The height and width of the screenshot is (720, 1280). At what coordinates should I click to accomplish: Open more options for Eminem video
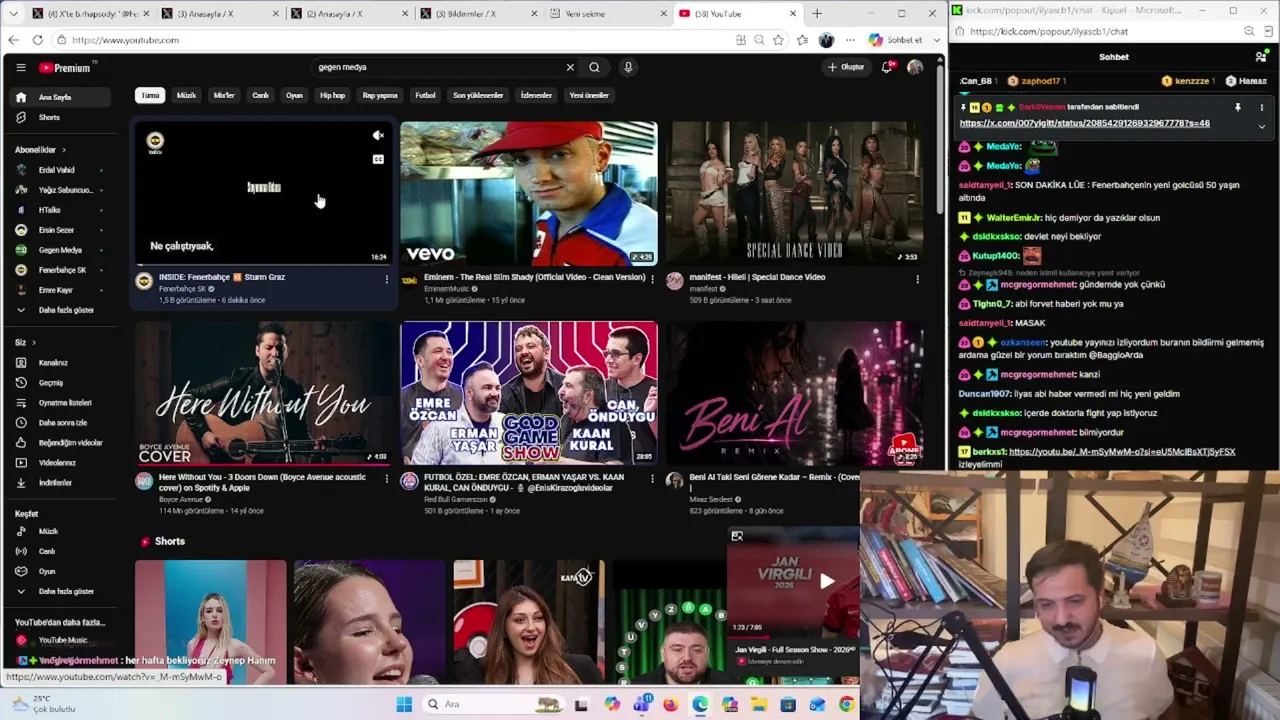652,279
